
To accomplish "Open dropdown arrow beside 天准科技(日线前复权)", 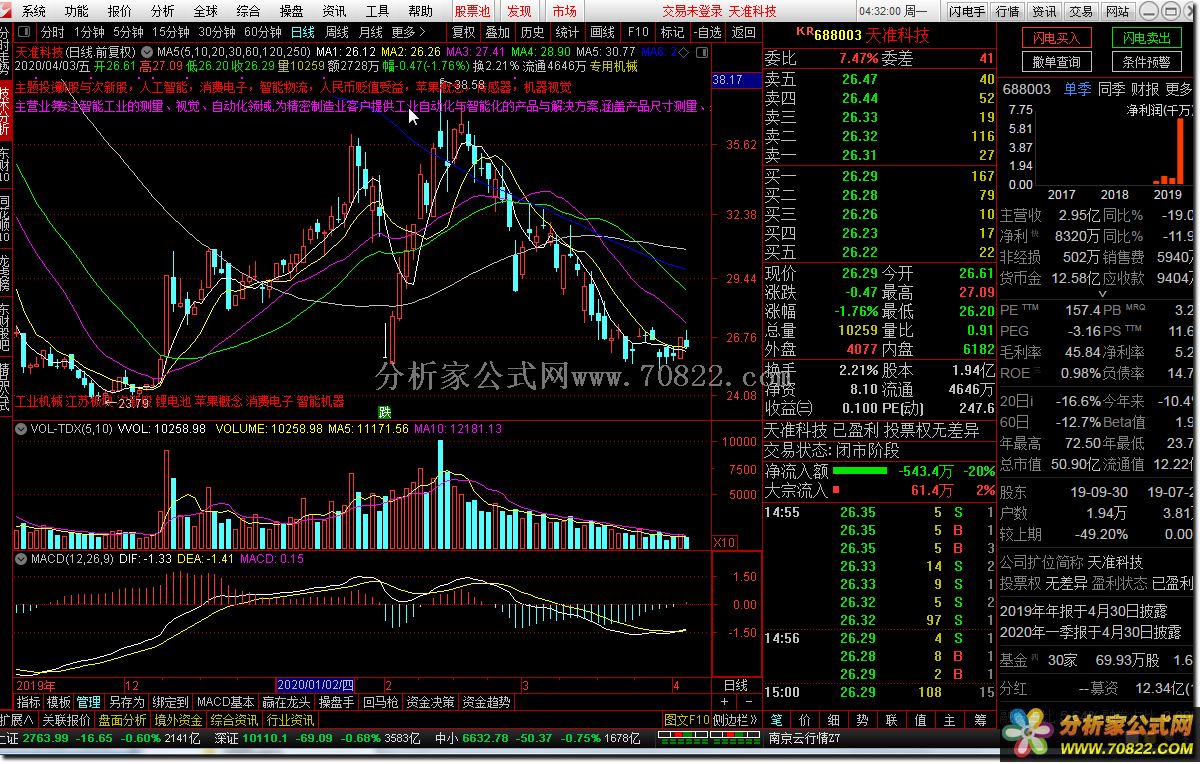I will (149, 51).
